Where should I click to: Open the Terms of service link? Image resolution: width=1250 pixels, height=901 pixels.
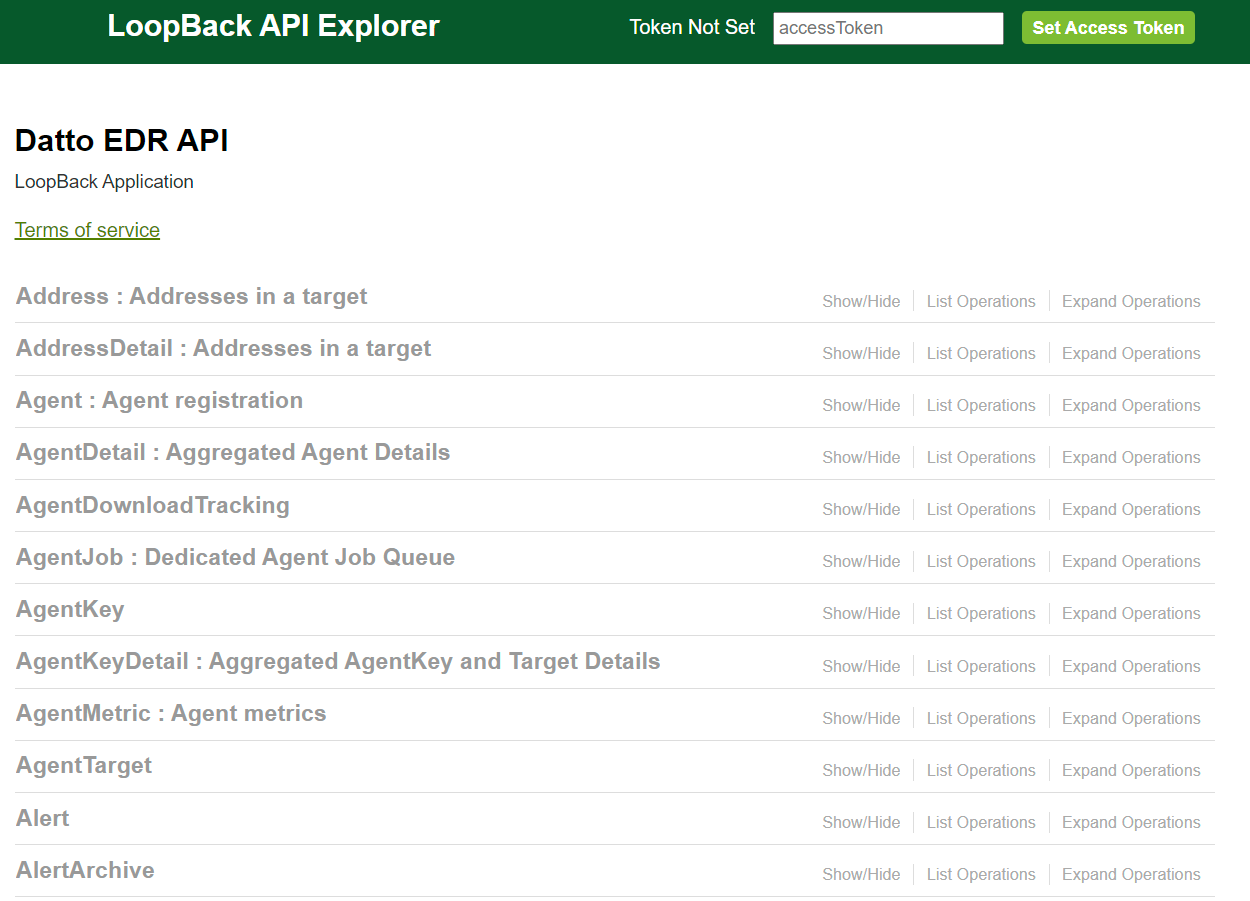pyautogui.click(x=87, y=230)
